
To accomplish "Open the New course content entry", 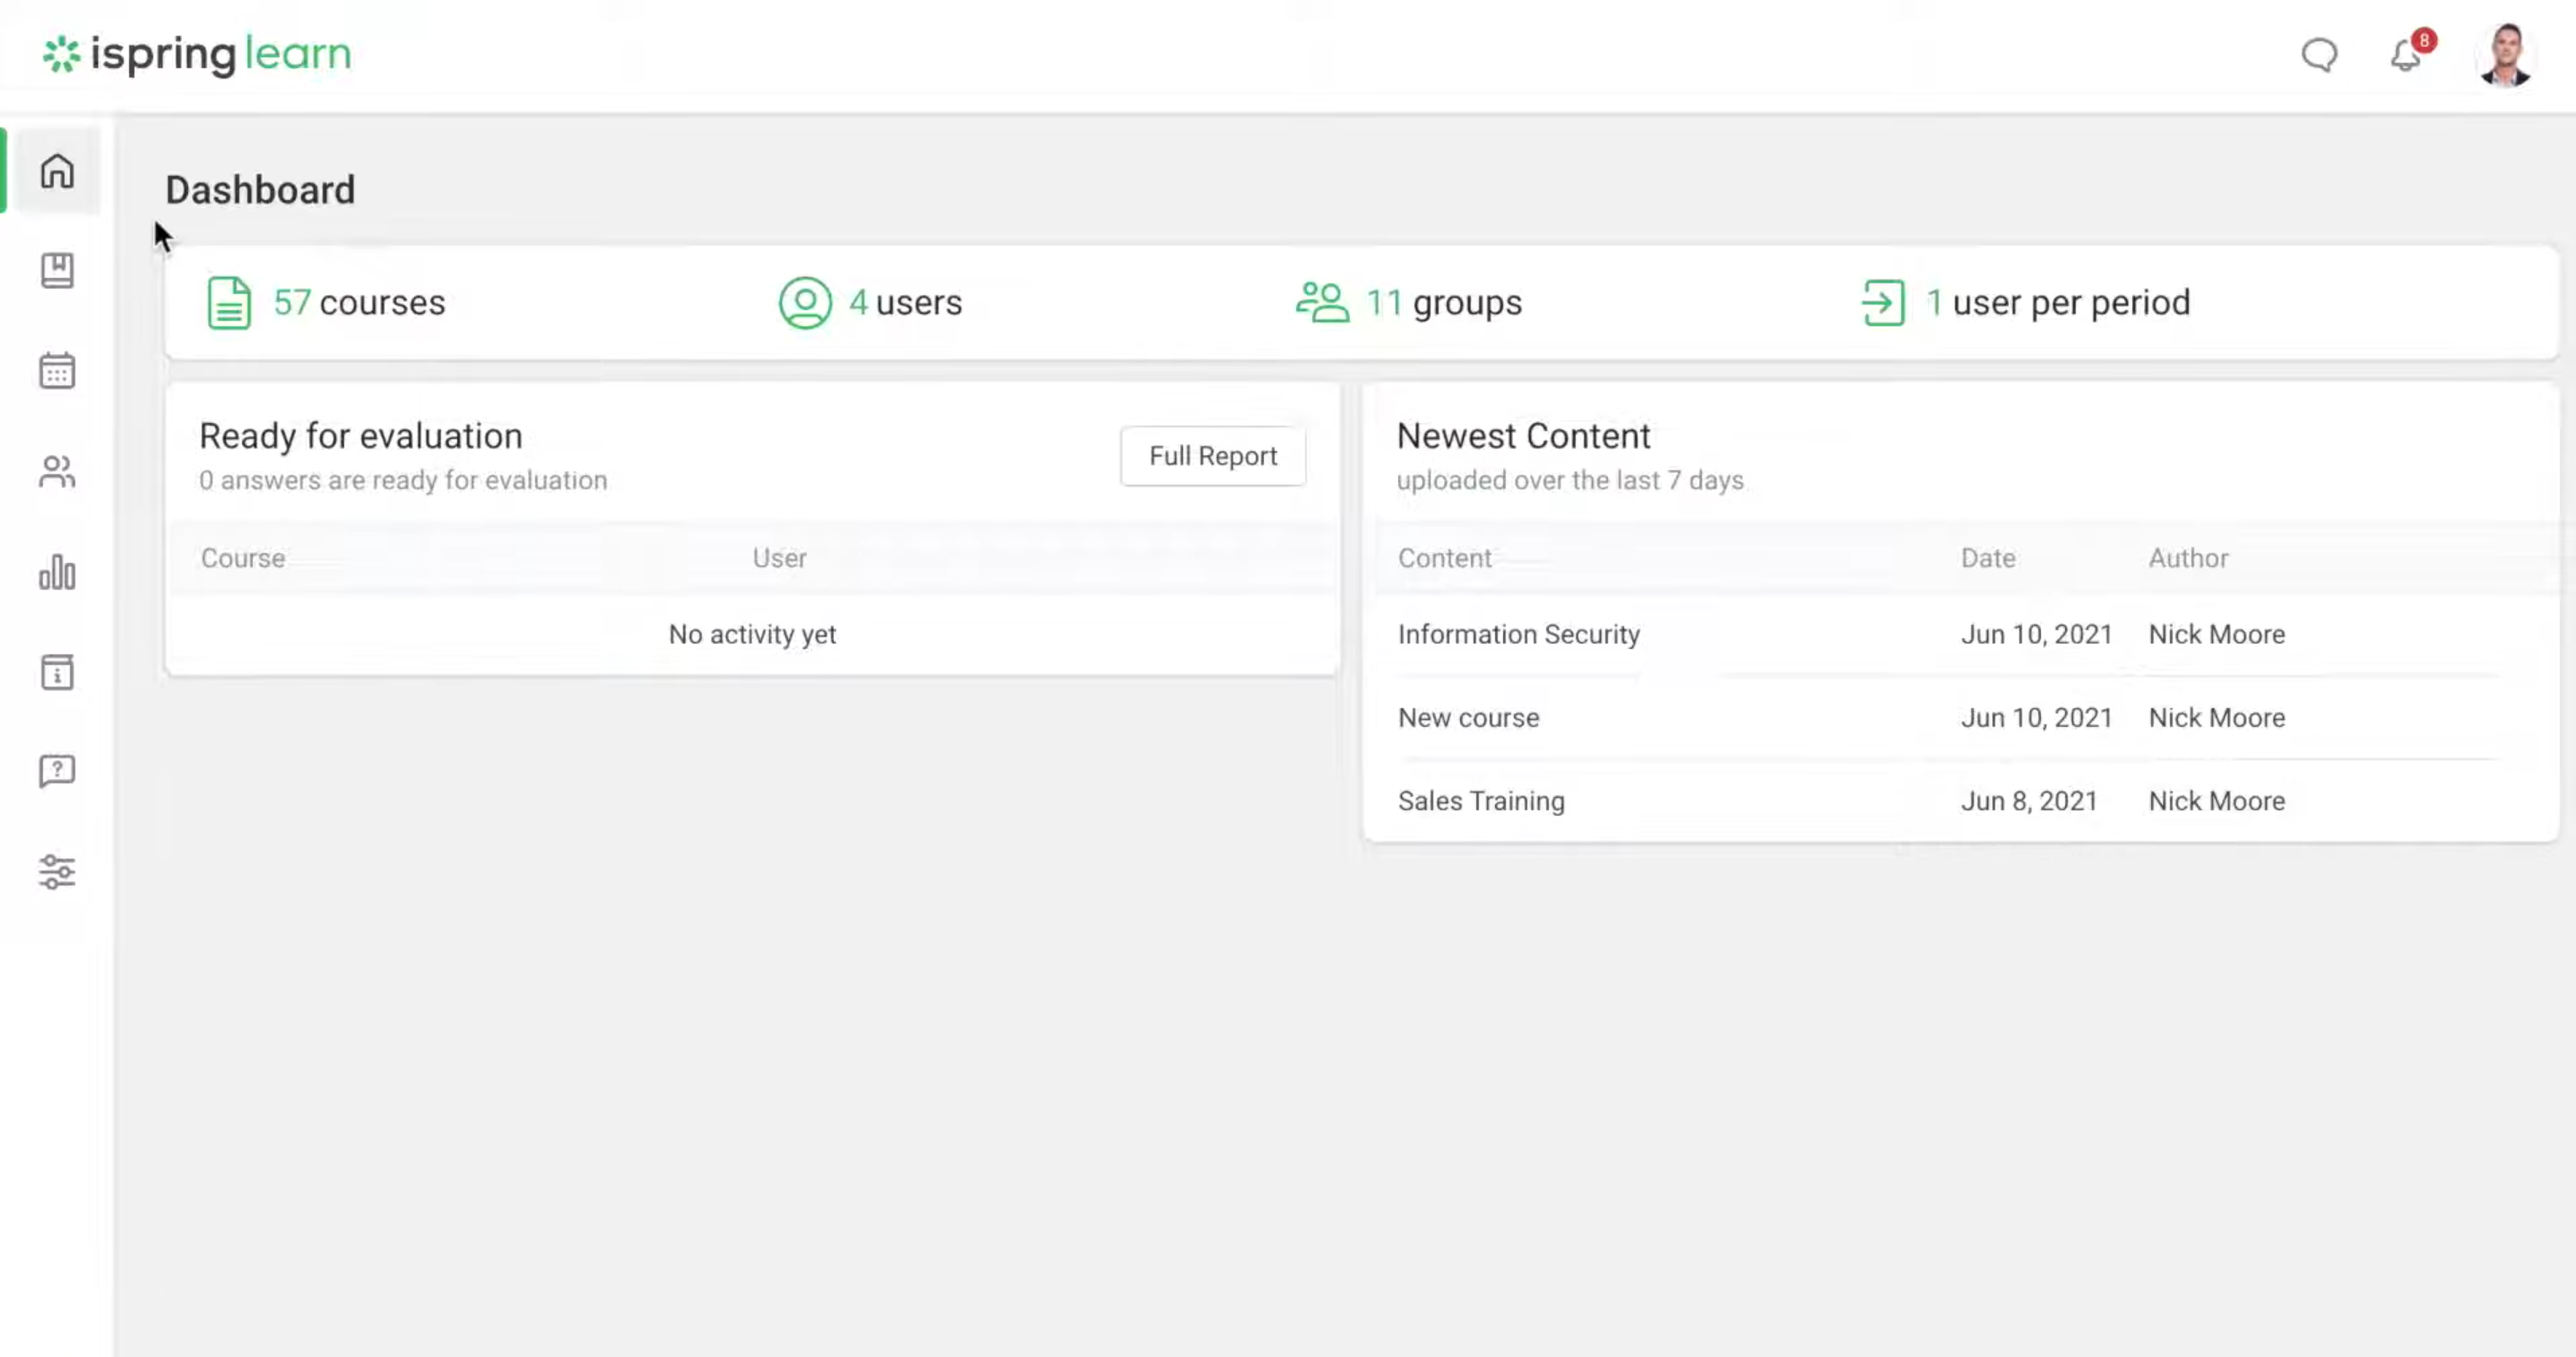I will (x=1468, y=717).
